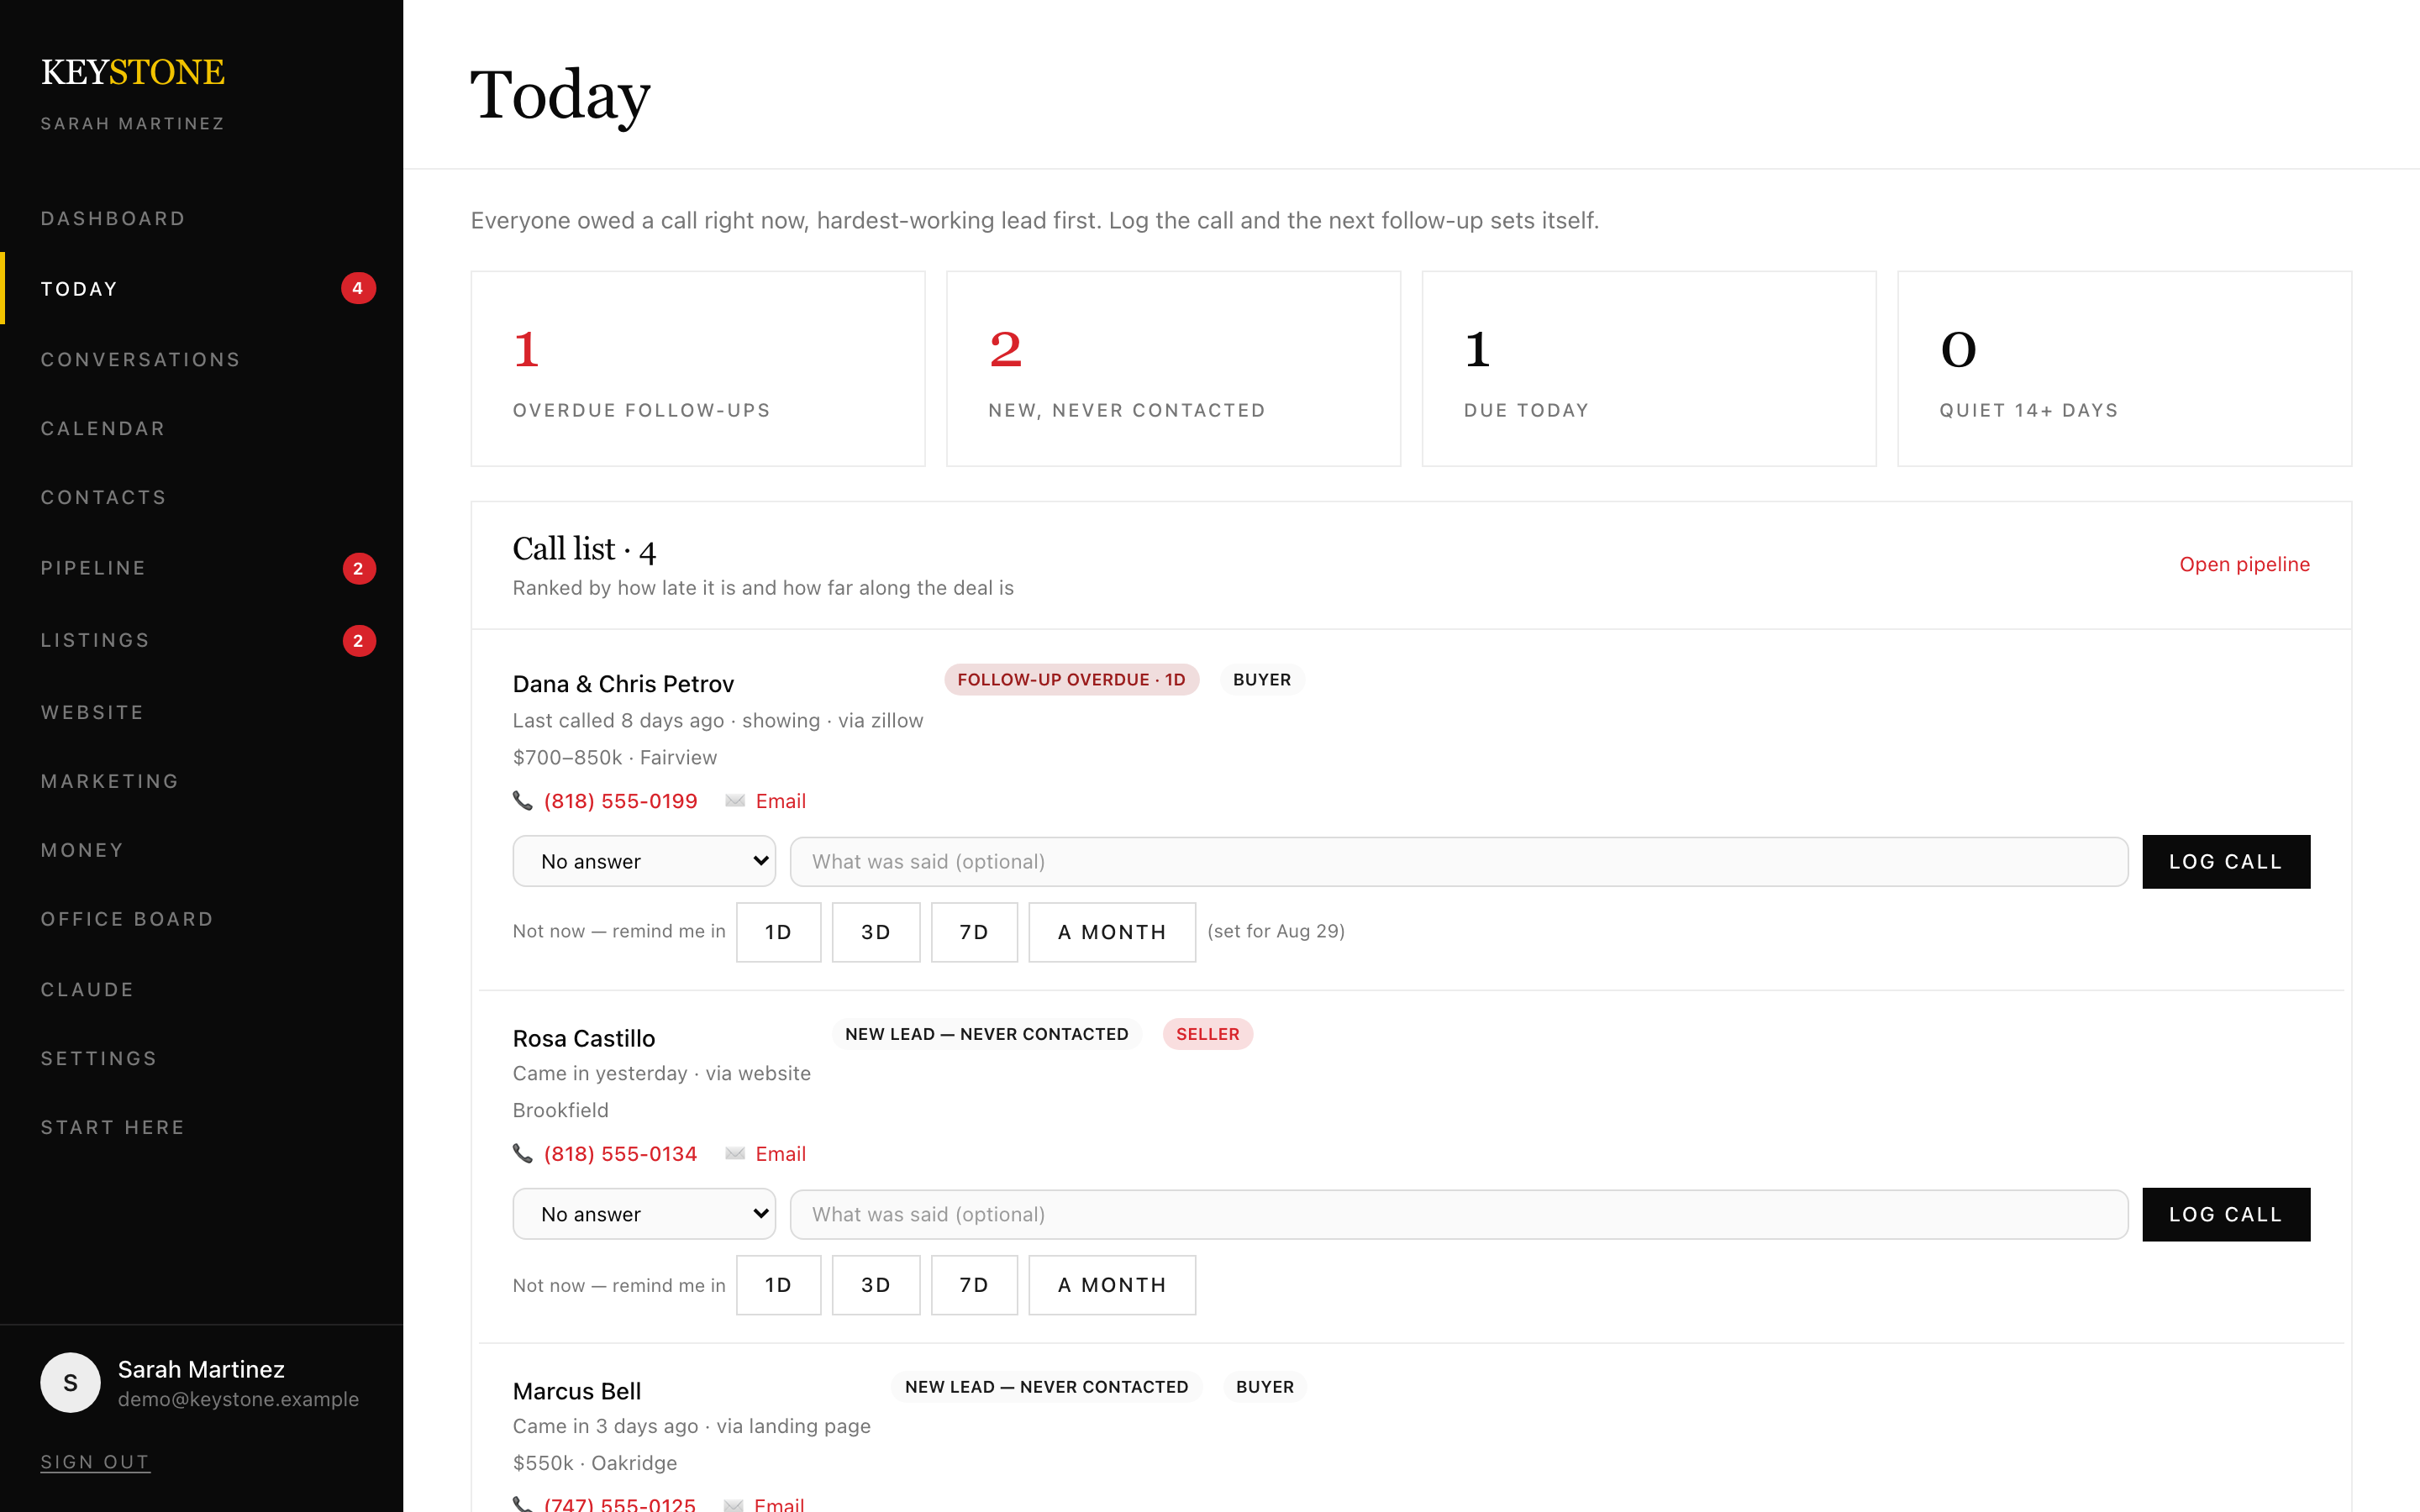Go to Marketing in the sidebar
2420x1512 pixels.
click(x=110, y=782)
